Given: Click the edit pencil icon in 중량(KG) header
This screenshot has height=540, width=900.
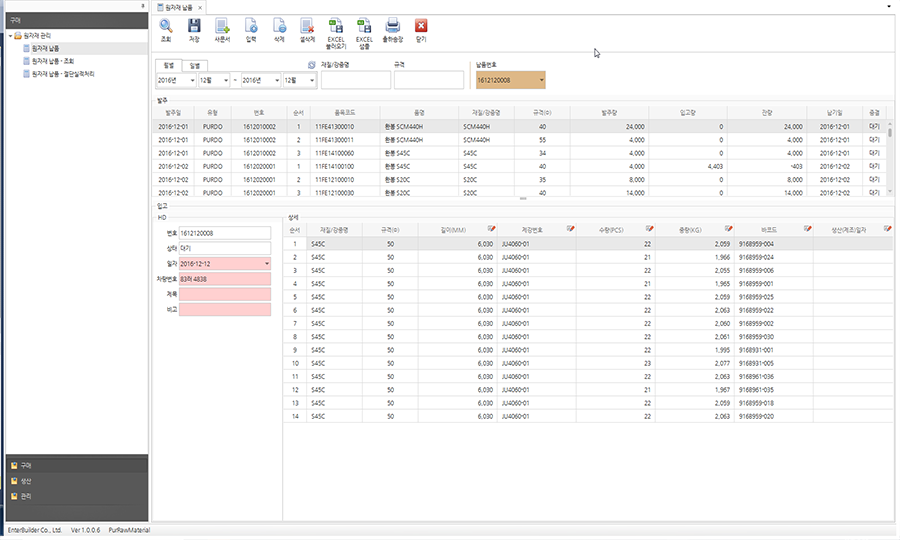Looking at the screenshot, I should (728, 228).
